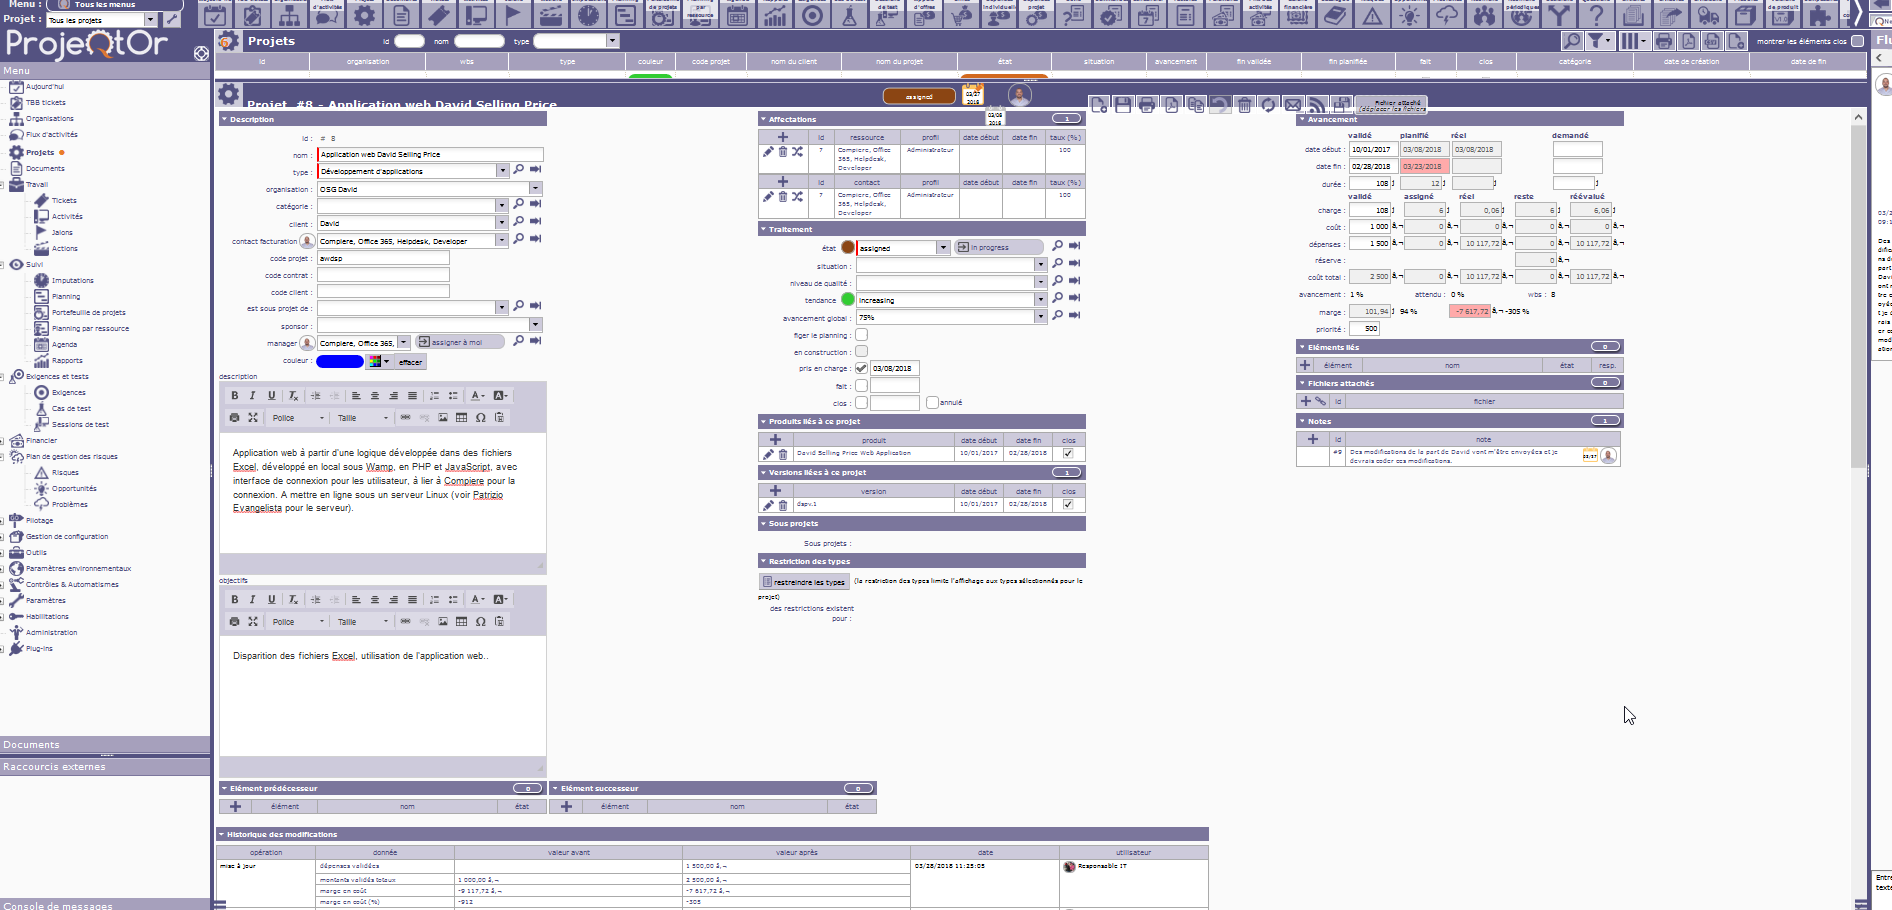Screen dimensions: 1892x910
Task: Open the filter funnel in the list toolbar
Action: (x=1596, y=41)
